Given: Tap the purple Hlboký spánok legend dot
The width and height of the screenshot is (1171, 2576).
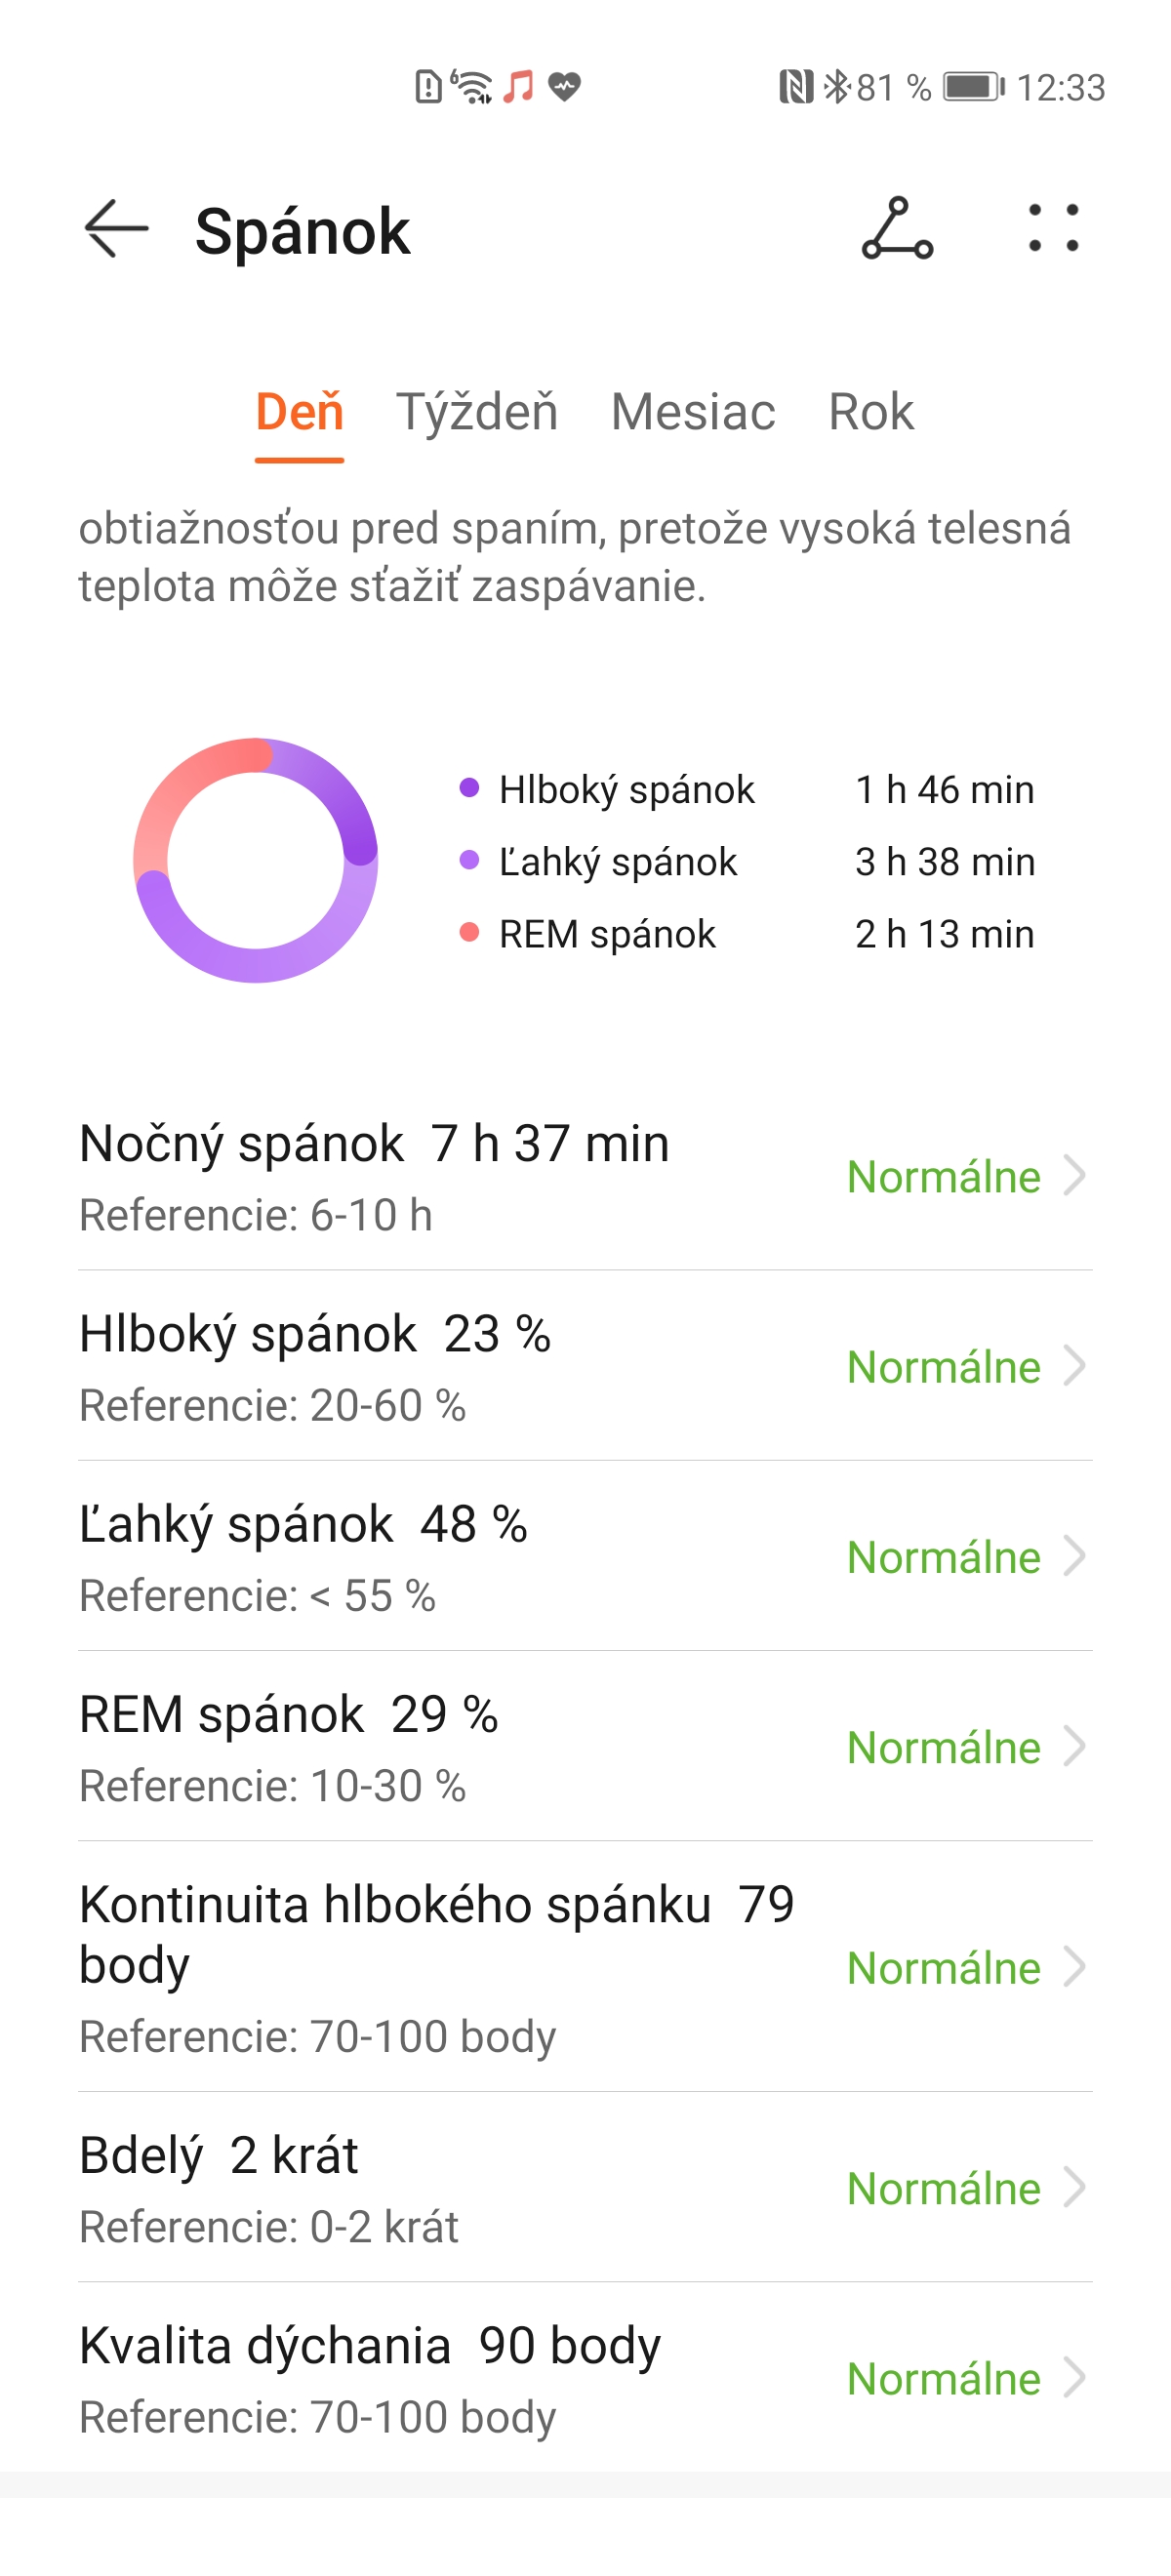Looking at the screenshot, I should 469,788.
